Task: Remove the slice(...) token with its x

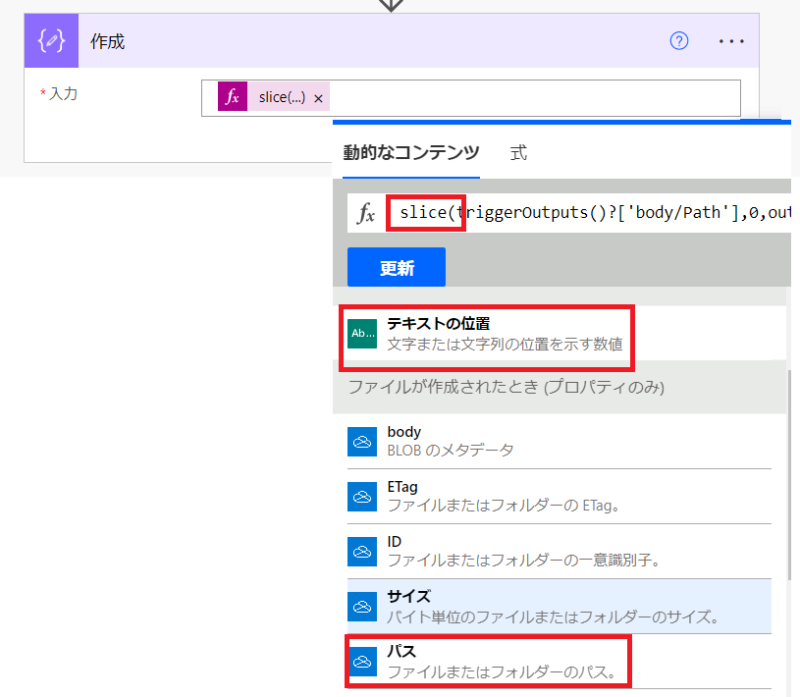Action: 318,98
